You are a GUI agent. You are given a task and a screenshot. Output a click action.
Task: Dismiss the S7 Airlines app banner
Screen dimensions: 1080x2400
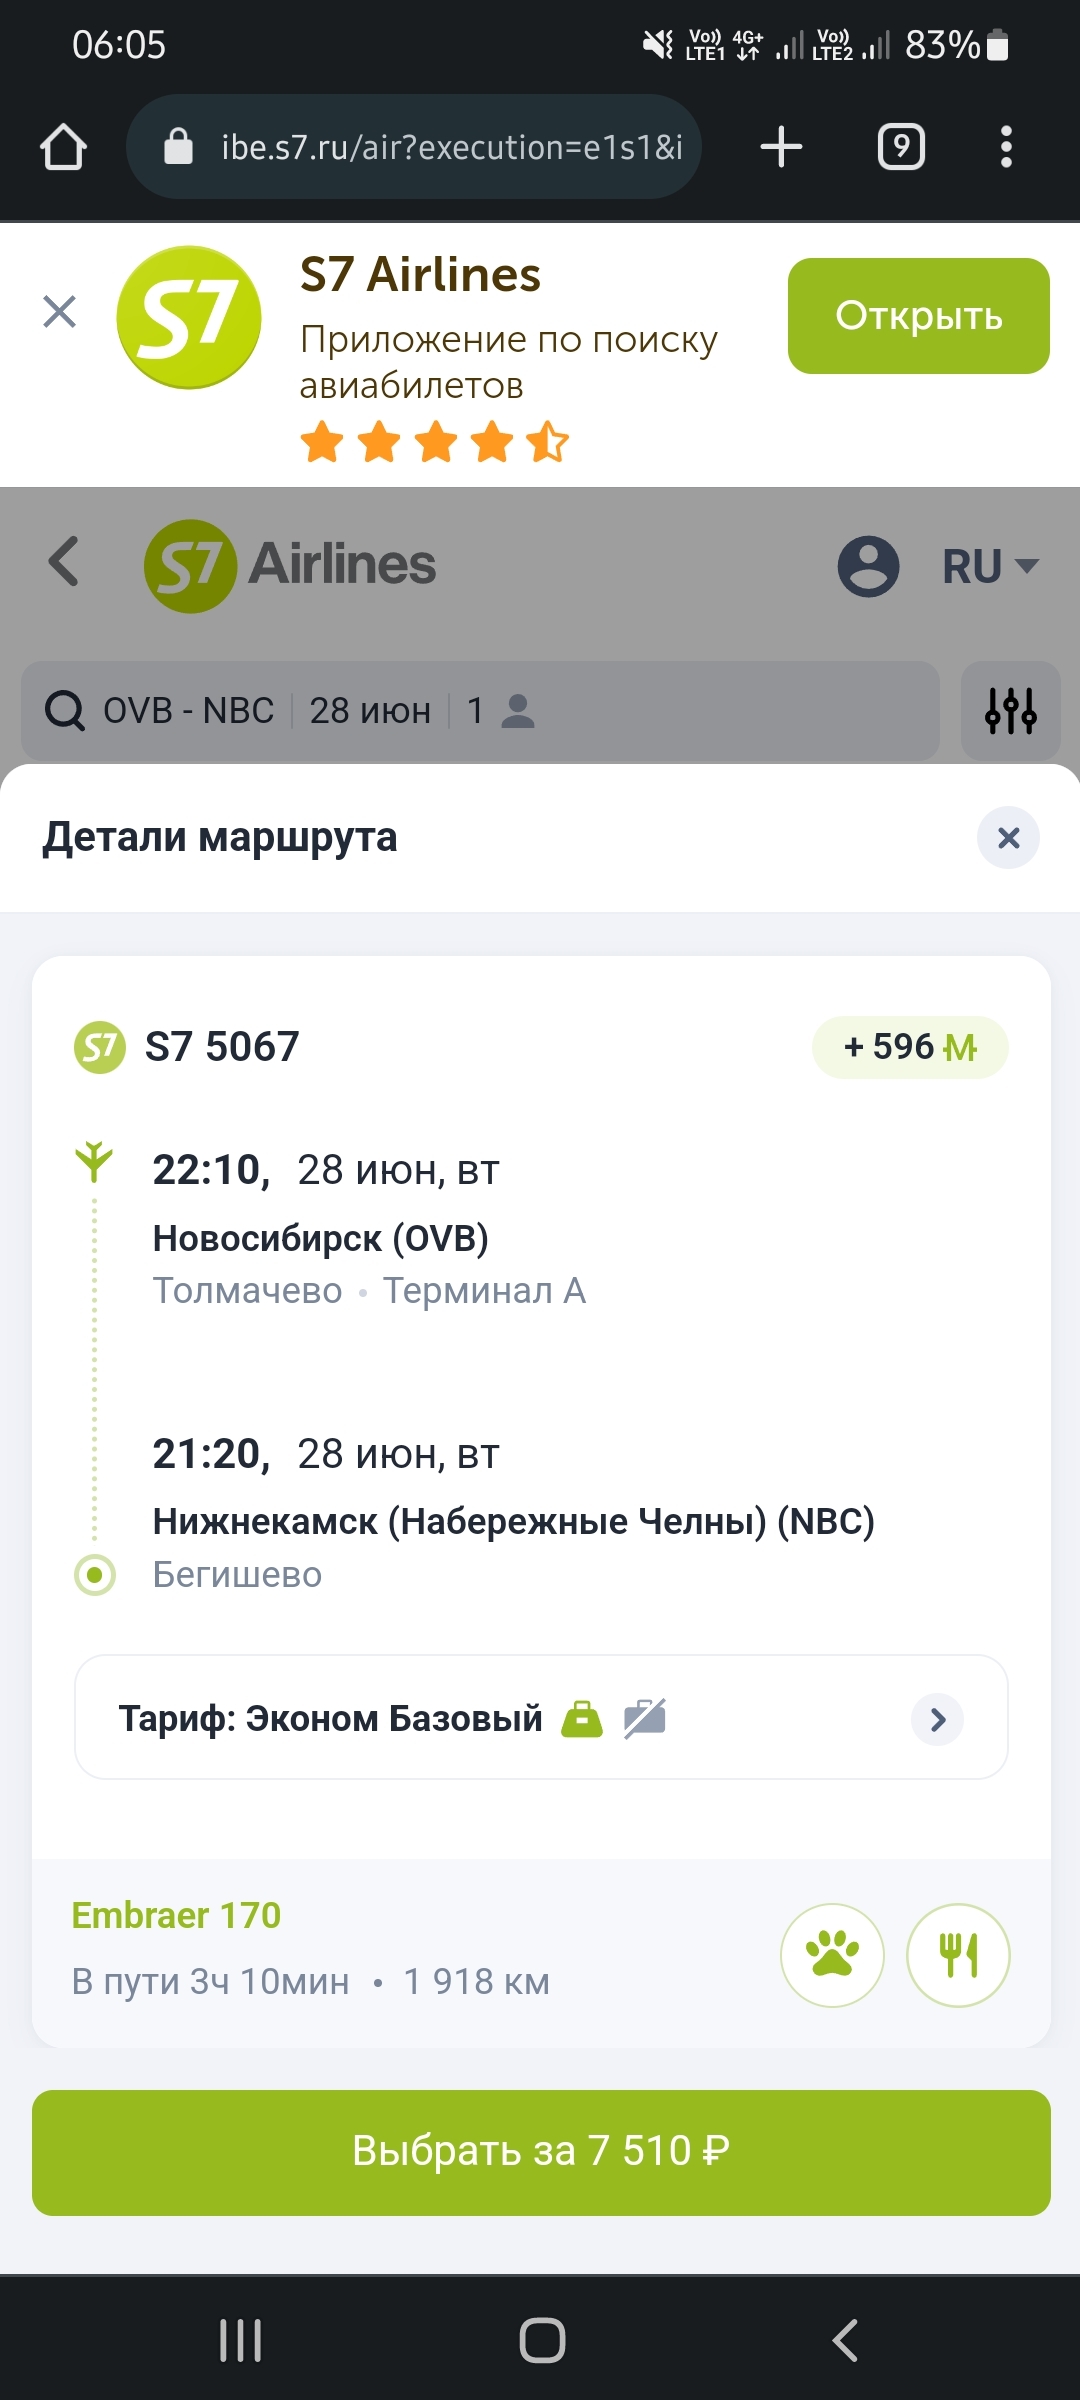pos(60,312)
